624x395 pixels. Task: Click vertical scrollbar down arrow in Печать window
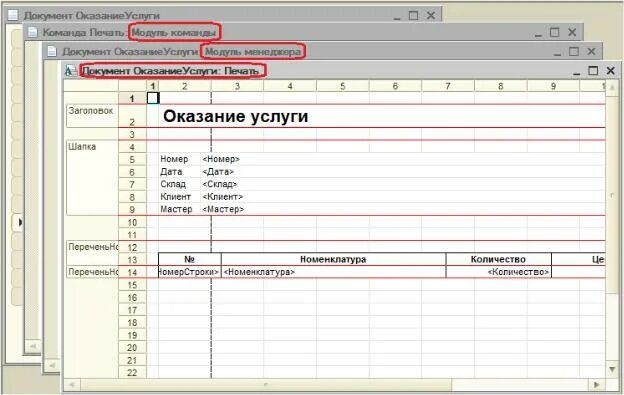(612, 369)
